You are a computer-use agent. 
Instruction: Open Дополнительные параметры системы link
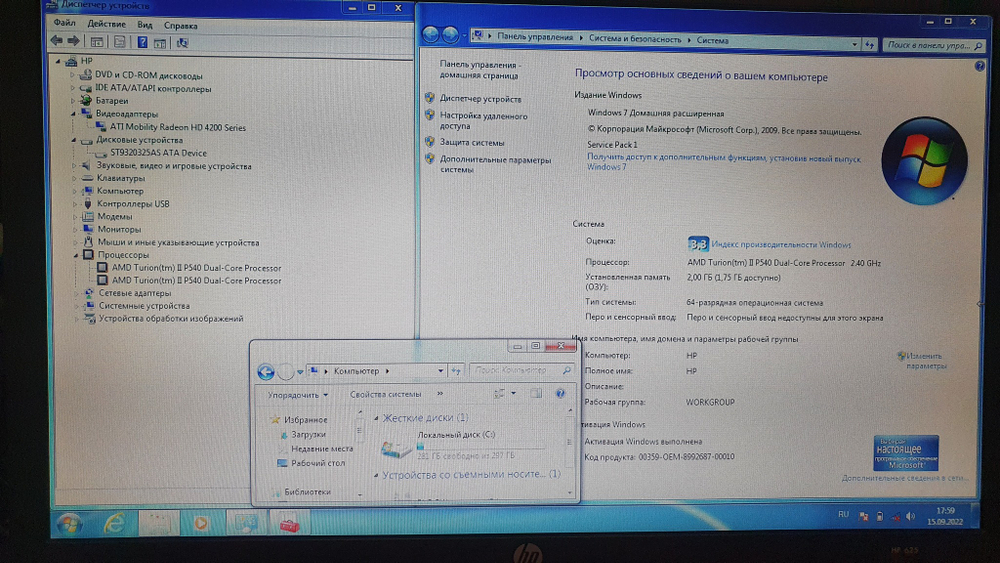[495, 165]
